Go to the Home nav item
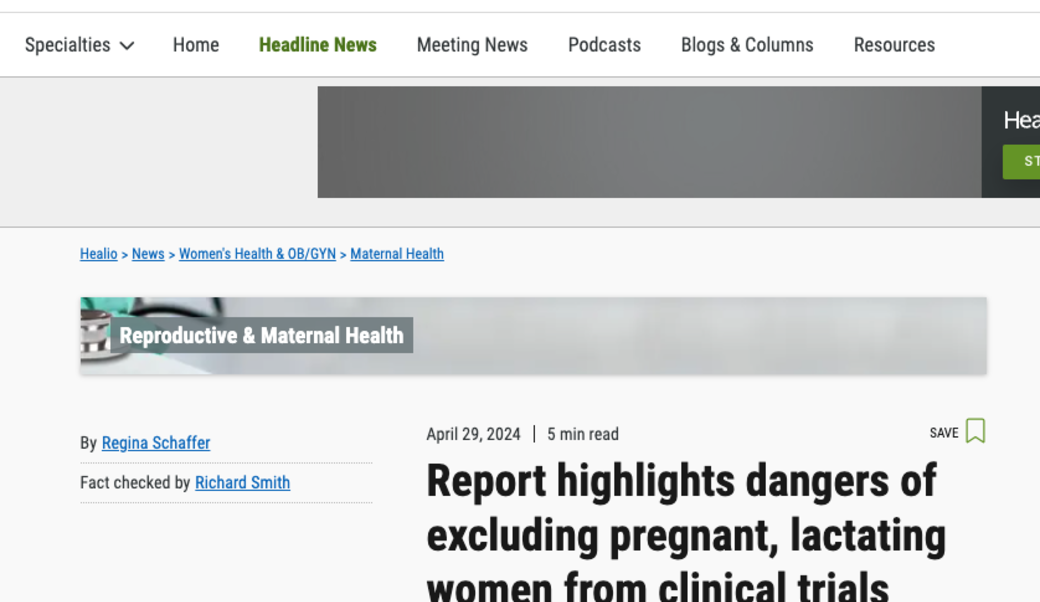The image size is (1040, 602). (x=195, y=45)
